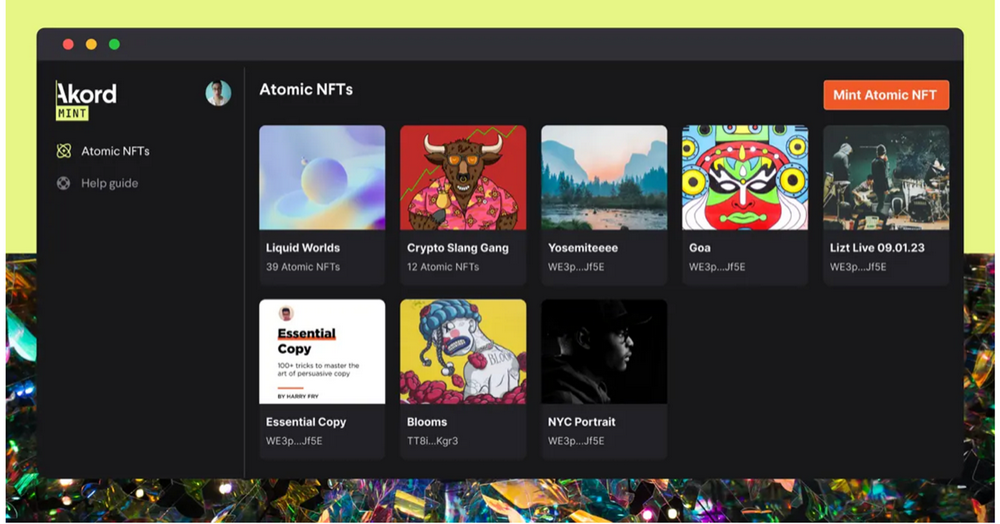Open the Essential Copy book cover
The width and height of the screenshot is (1000, 524).
click(322, 352)
